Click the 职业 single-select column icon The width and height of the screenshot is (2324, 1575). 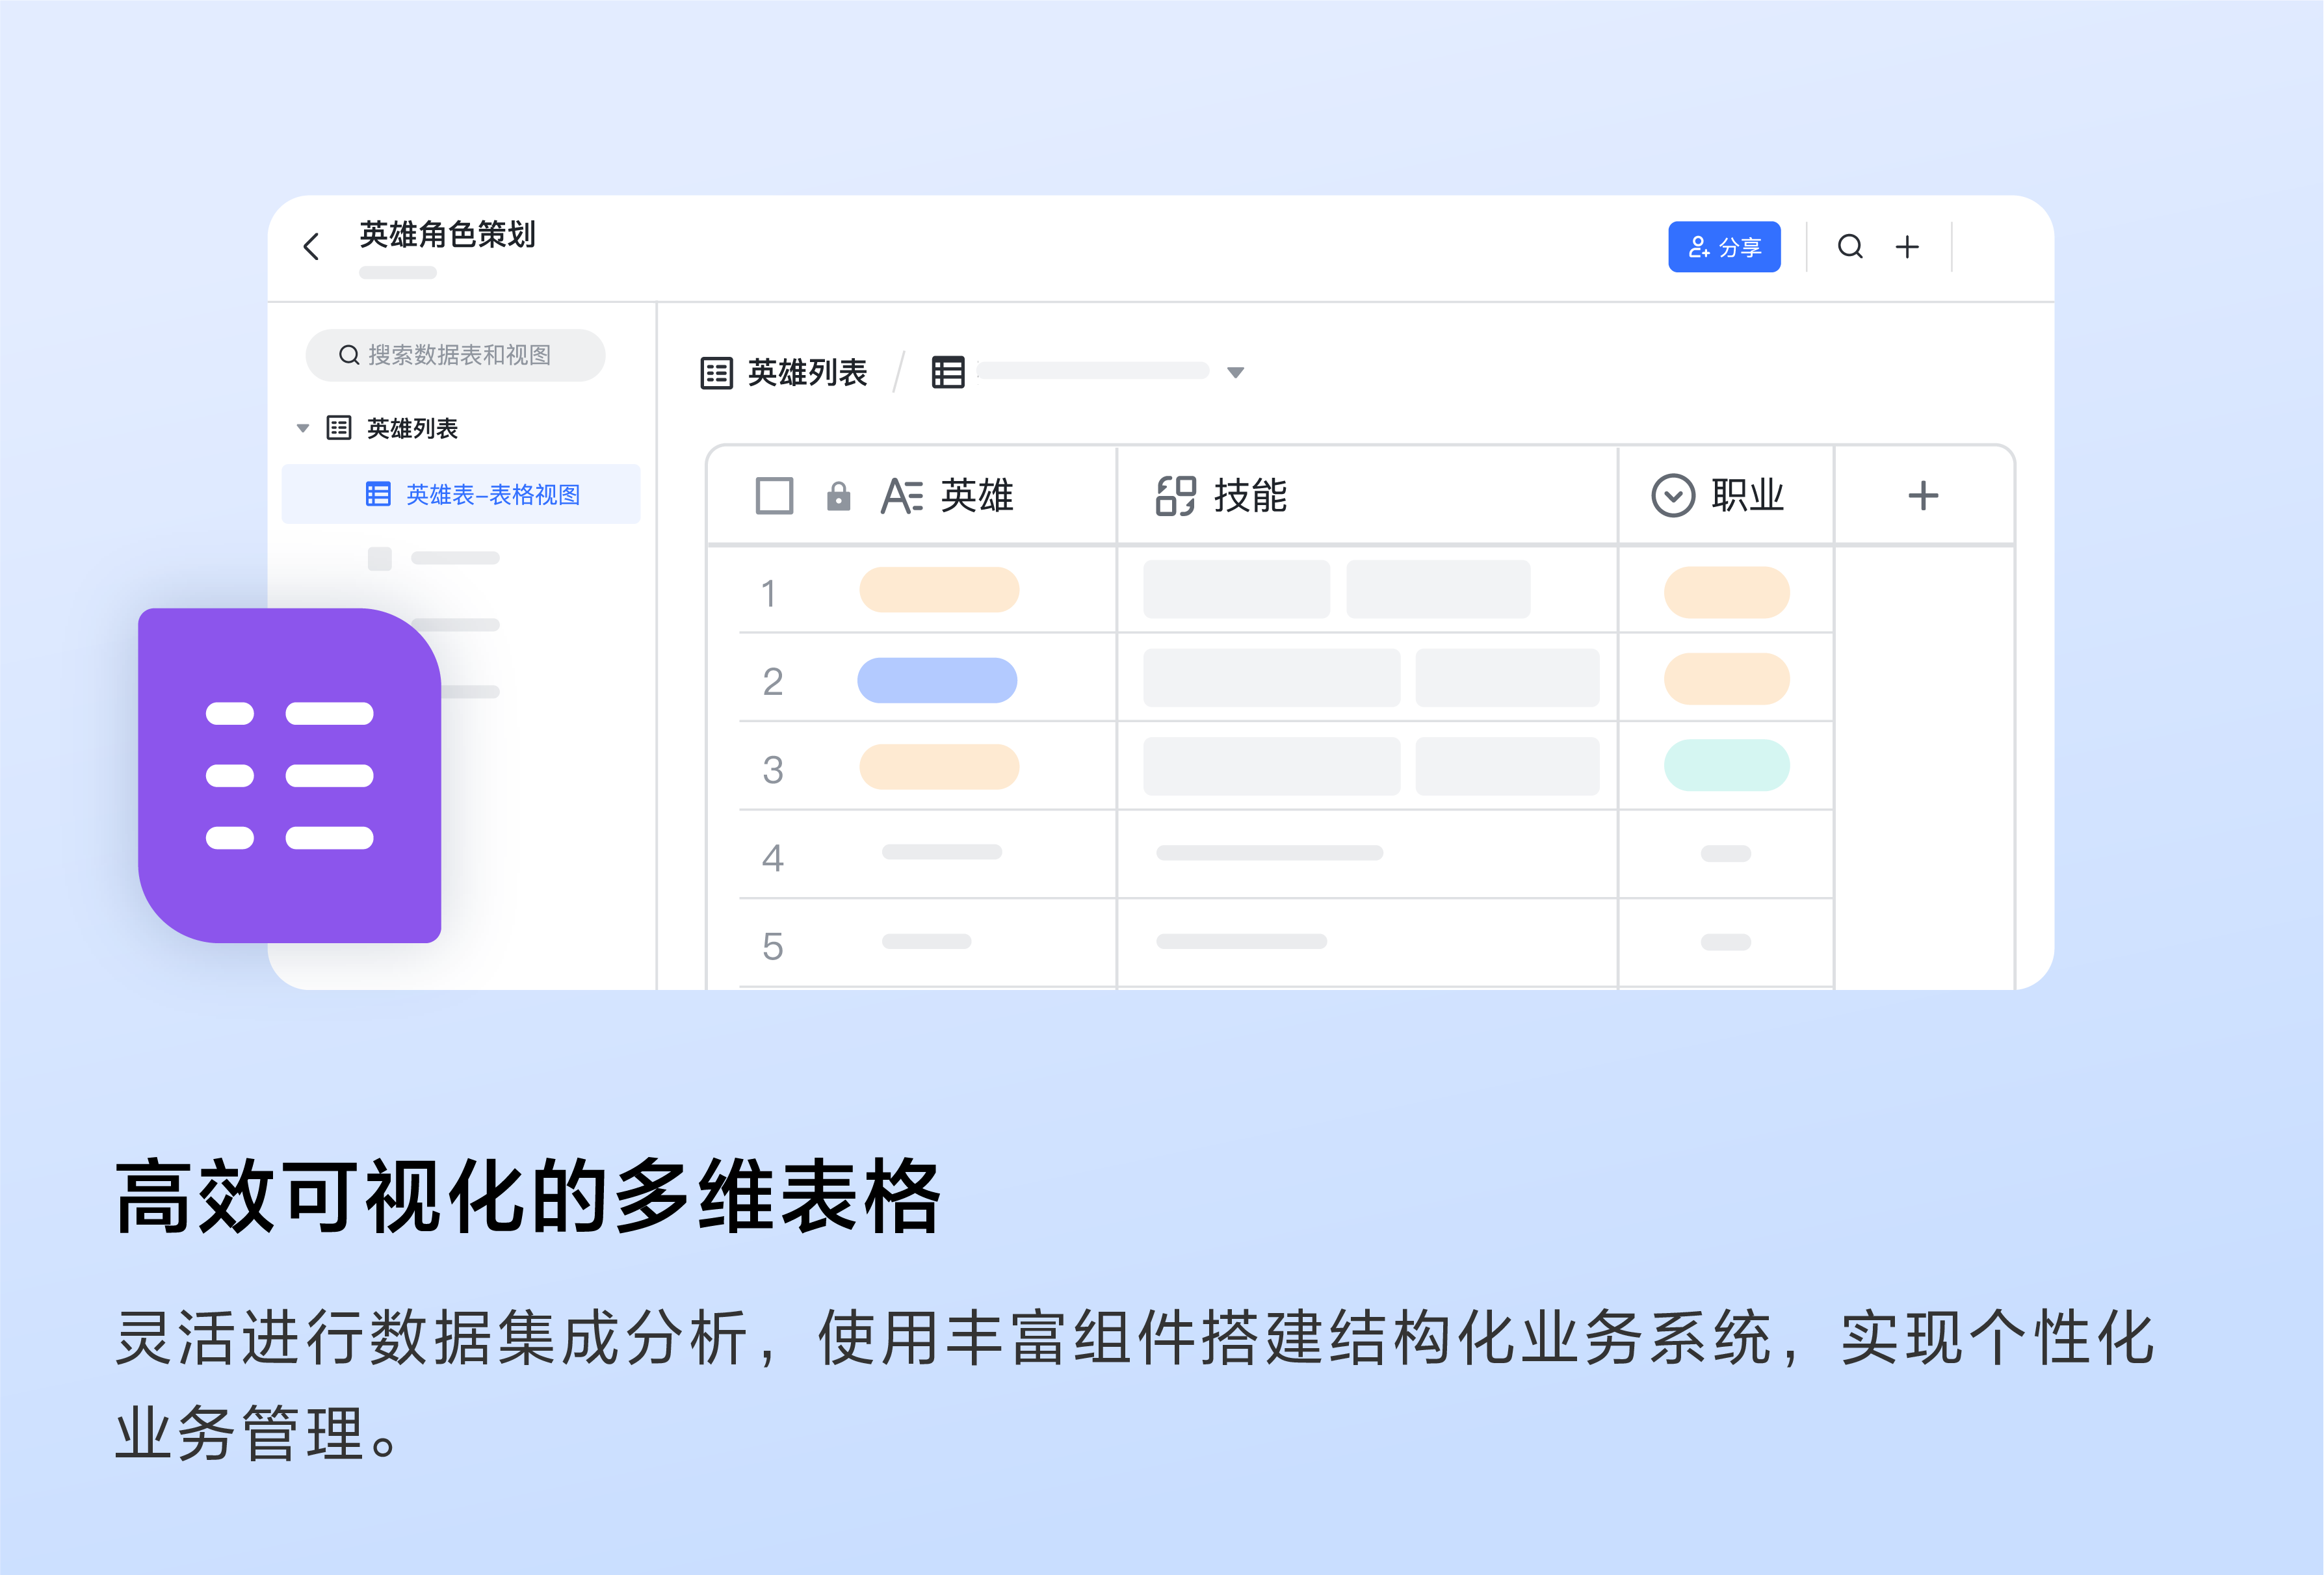point(1673,496)
